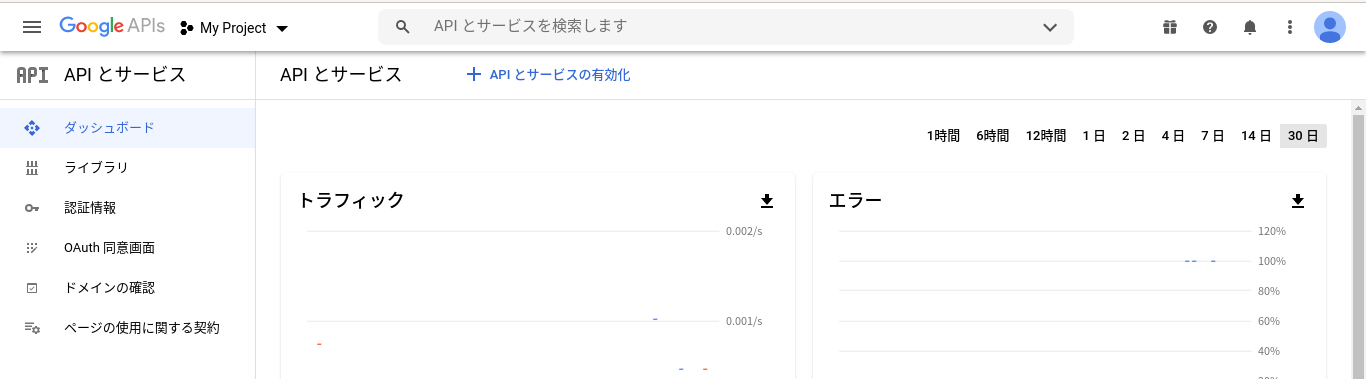This screenshot has width=1366, height=379.
Task: Download the エラー chart data
Action: click(x=1298, y=201)
